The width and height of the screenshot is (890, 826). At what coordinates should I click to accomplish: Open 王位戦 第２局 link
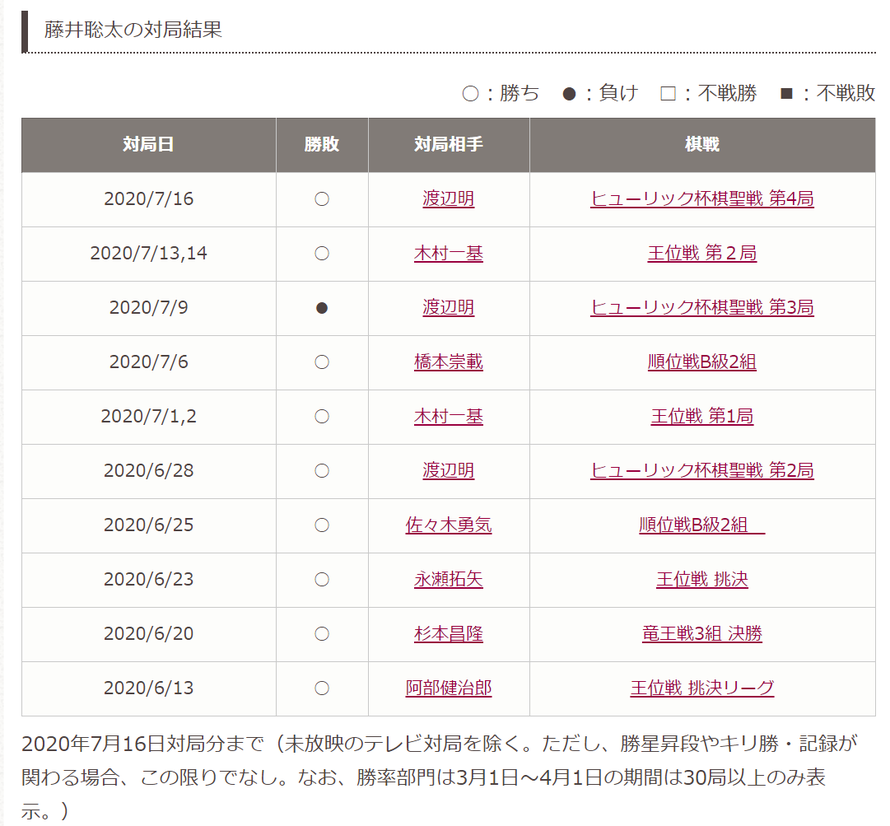[x=702, y=253]
